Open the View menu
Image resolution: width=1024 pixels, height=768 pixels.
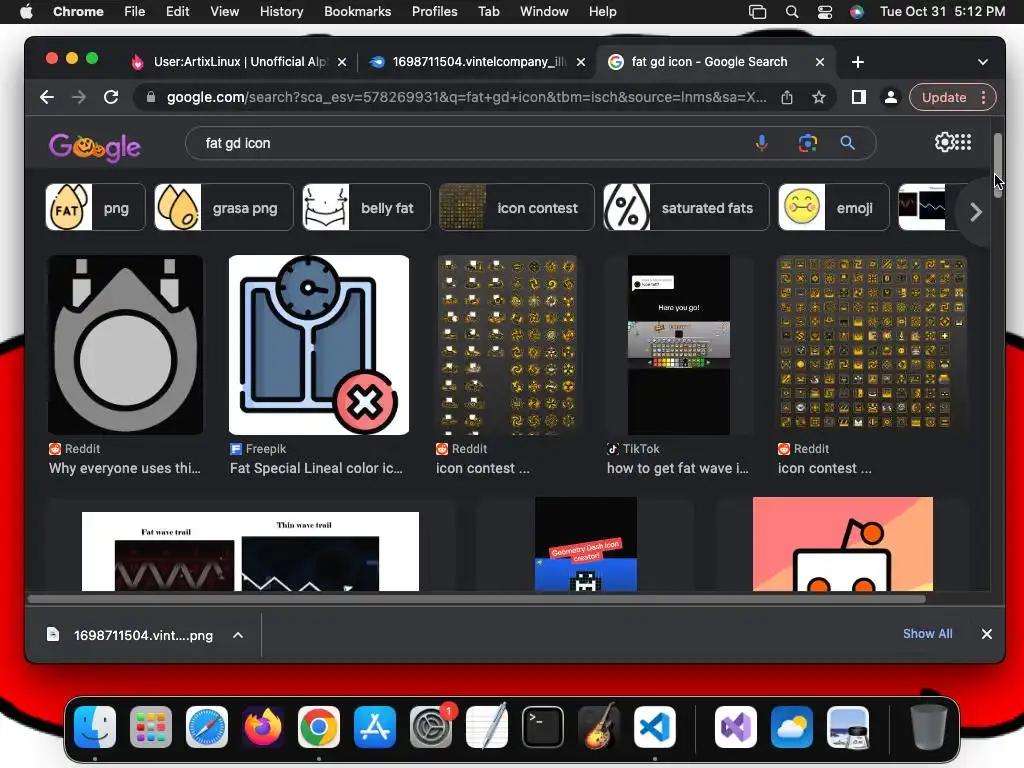coord(224,12)
